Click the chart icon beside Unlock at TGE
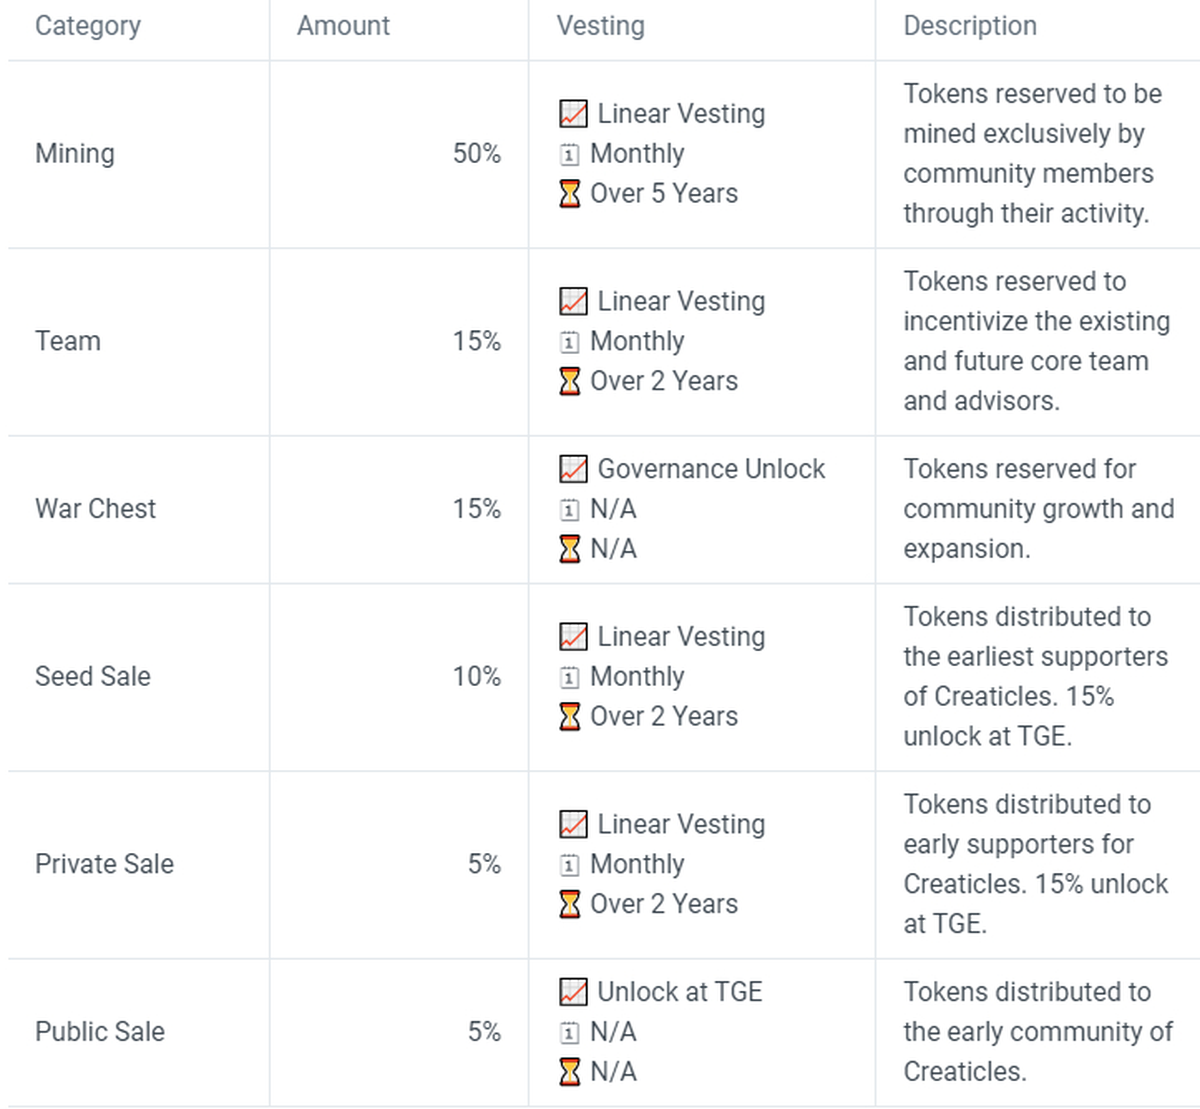The width and height of the screenshot is (1200, 1109). click(573, 992)
